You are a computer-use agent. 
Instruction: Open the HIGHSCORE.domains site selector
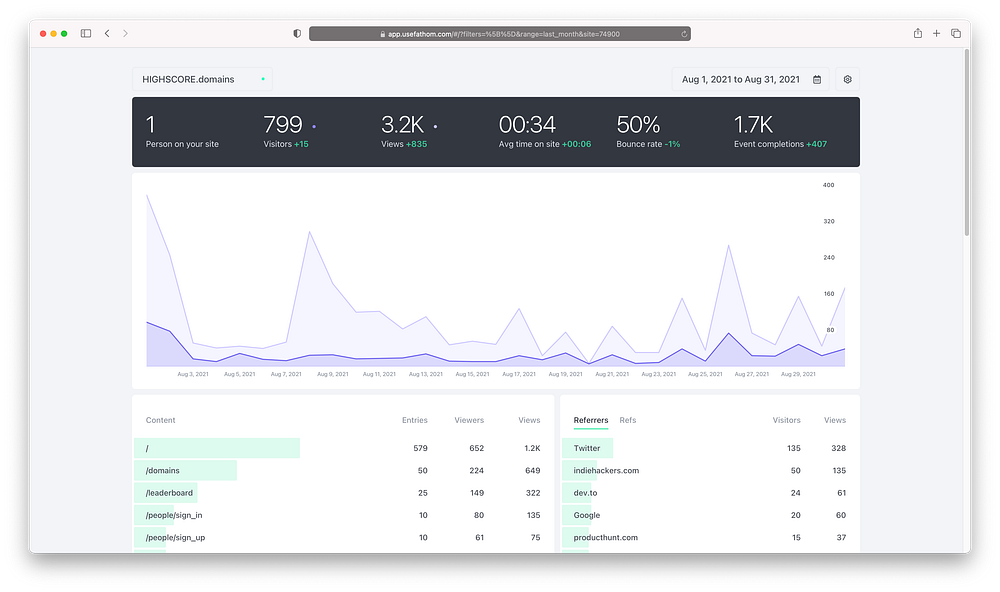(x=202, y=79)
